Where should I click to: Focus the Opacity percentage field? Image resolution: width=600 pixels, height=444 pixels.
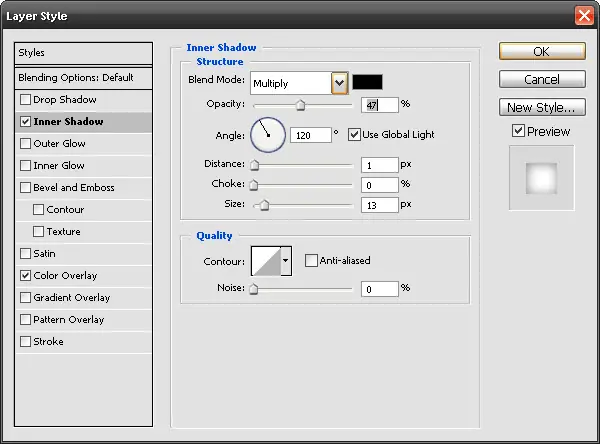380,105
